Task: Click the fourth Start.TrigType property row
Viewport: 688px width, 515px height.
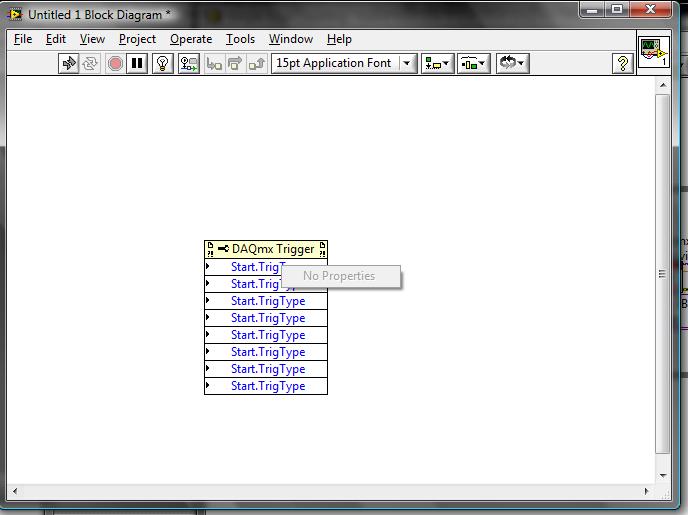Action: (266, 318)
